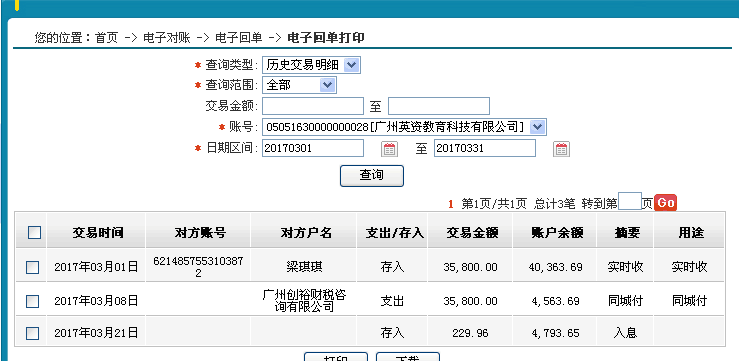This screenshot has height=361, width=739.
Task: Click the 下载 button below table
Action: pyautogui.click(x=408, y=357)
